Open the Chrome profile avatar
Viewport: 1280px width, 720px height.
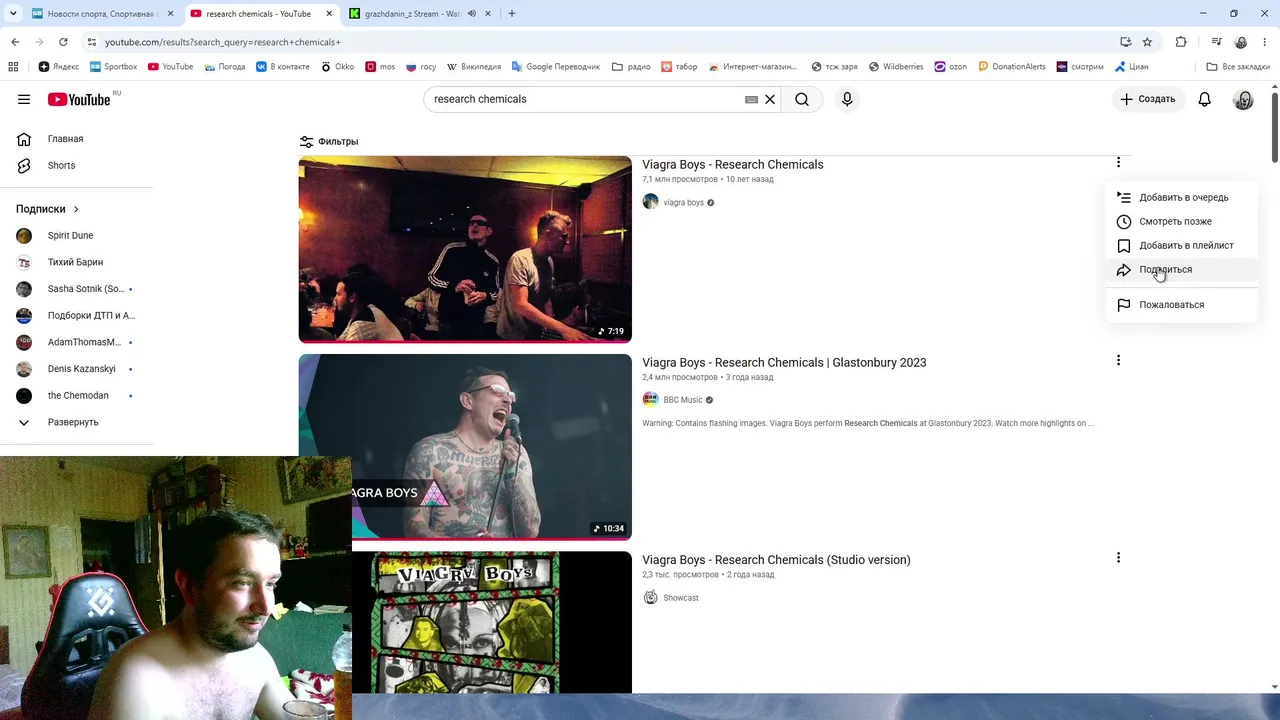[1241, 42]
